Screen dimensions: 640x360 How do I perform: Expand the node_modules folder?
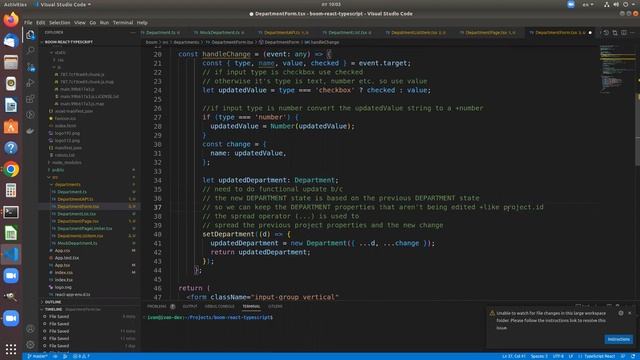pos(67,162)
